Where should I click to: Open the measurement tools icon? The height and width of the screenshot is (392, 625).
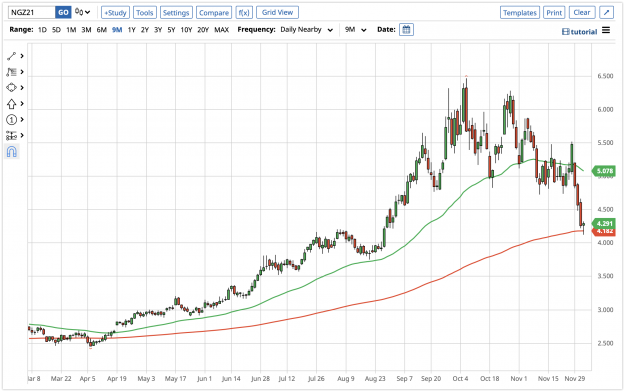point(12,136)
